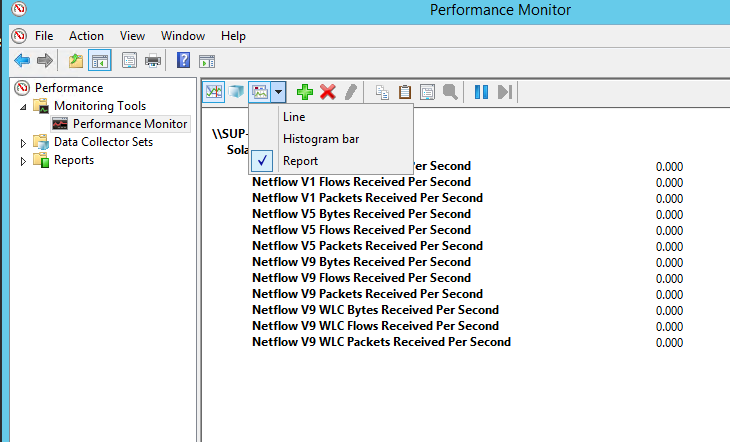The width and height of the screenshot is (730, 442).
Task: Click the Zoom magnifier icon
Action: [450, 92]
